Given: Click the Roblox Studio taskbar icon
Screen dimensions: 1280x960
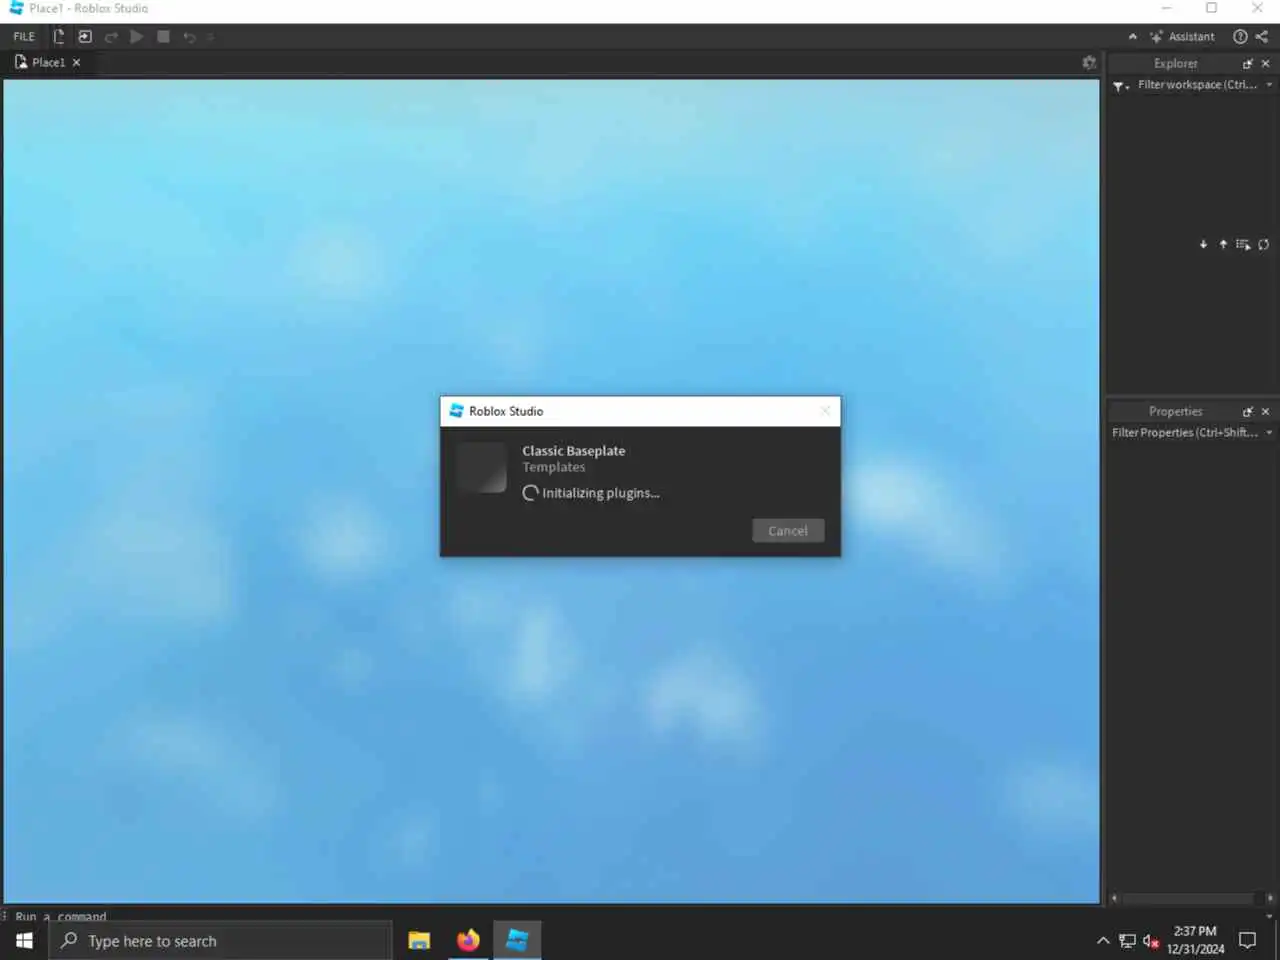Looking at the screenshot, I should [x=517, y=941].
